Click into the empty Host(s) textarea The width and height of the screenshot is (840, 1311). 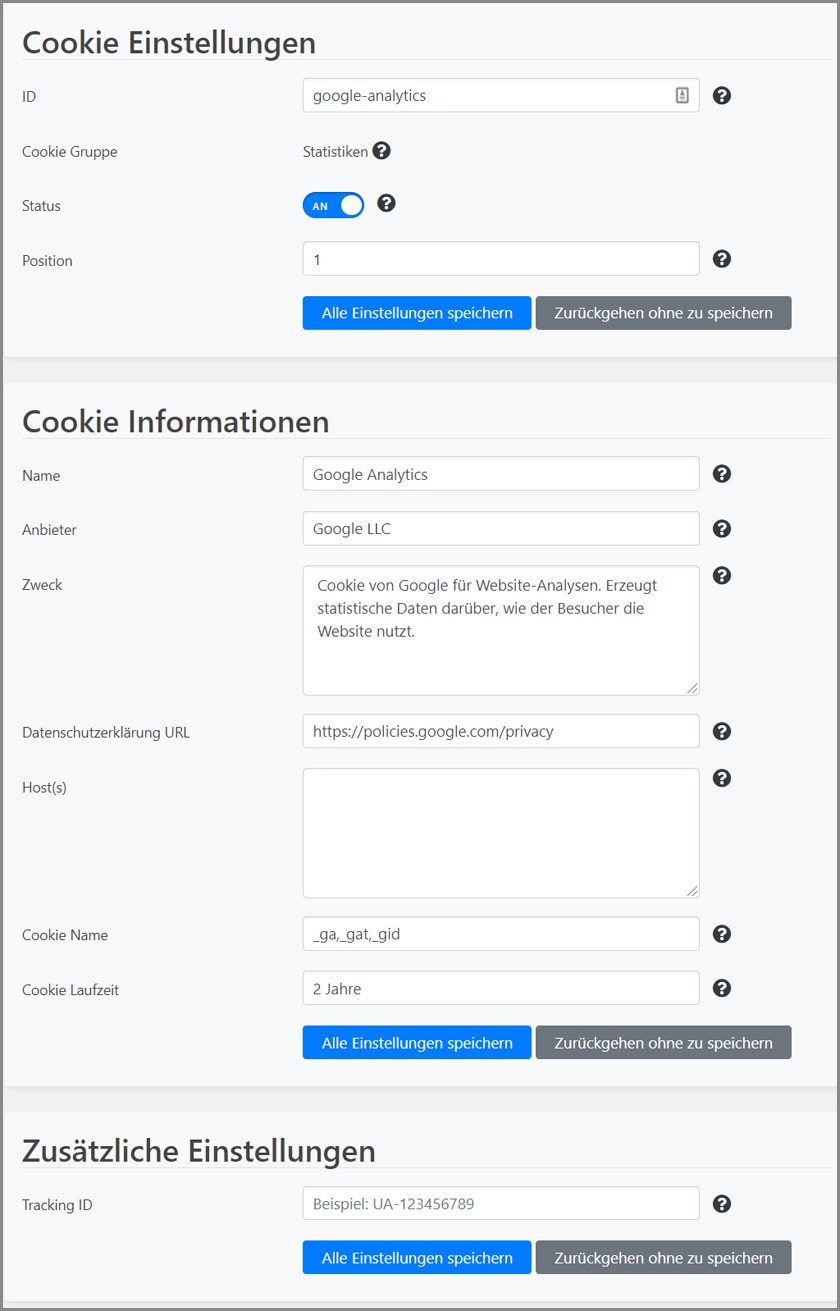tap(500, 833)
